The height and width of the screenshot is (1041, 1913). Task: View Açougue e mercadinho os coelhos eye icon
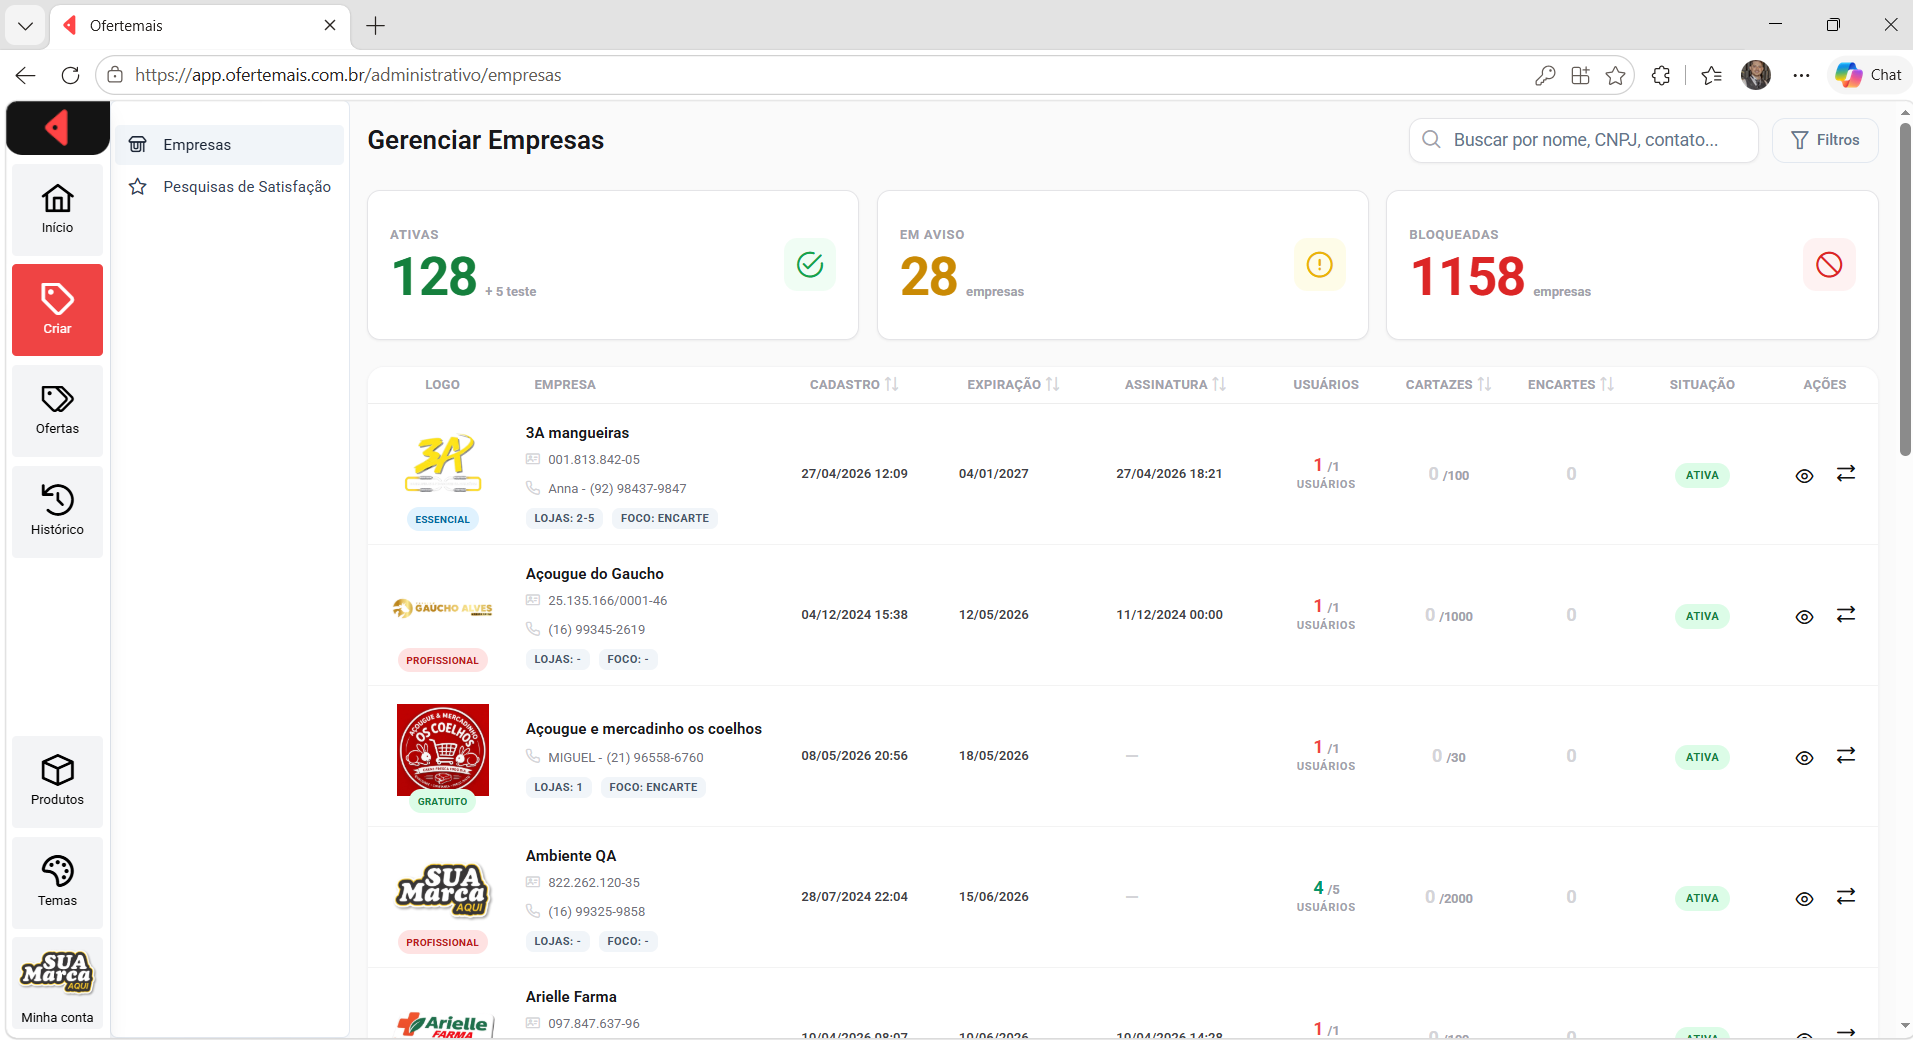[1804, 757]
